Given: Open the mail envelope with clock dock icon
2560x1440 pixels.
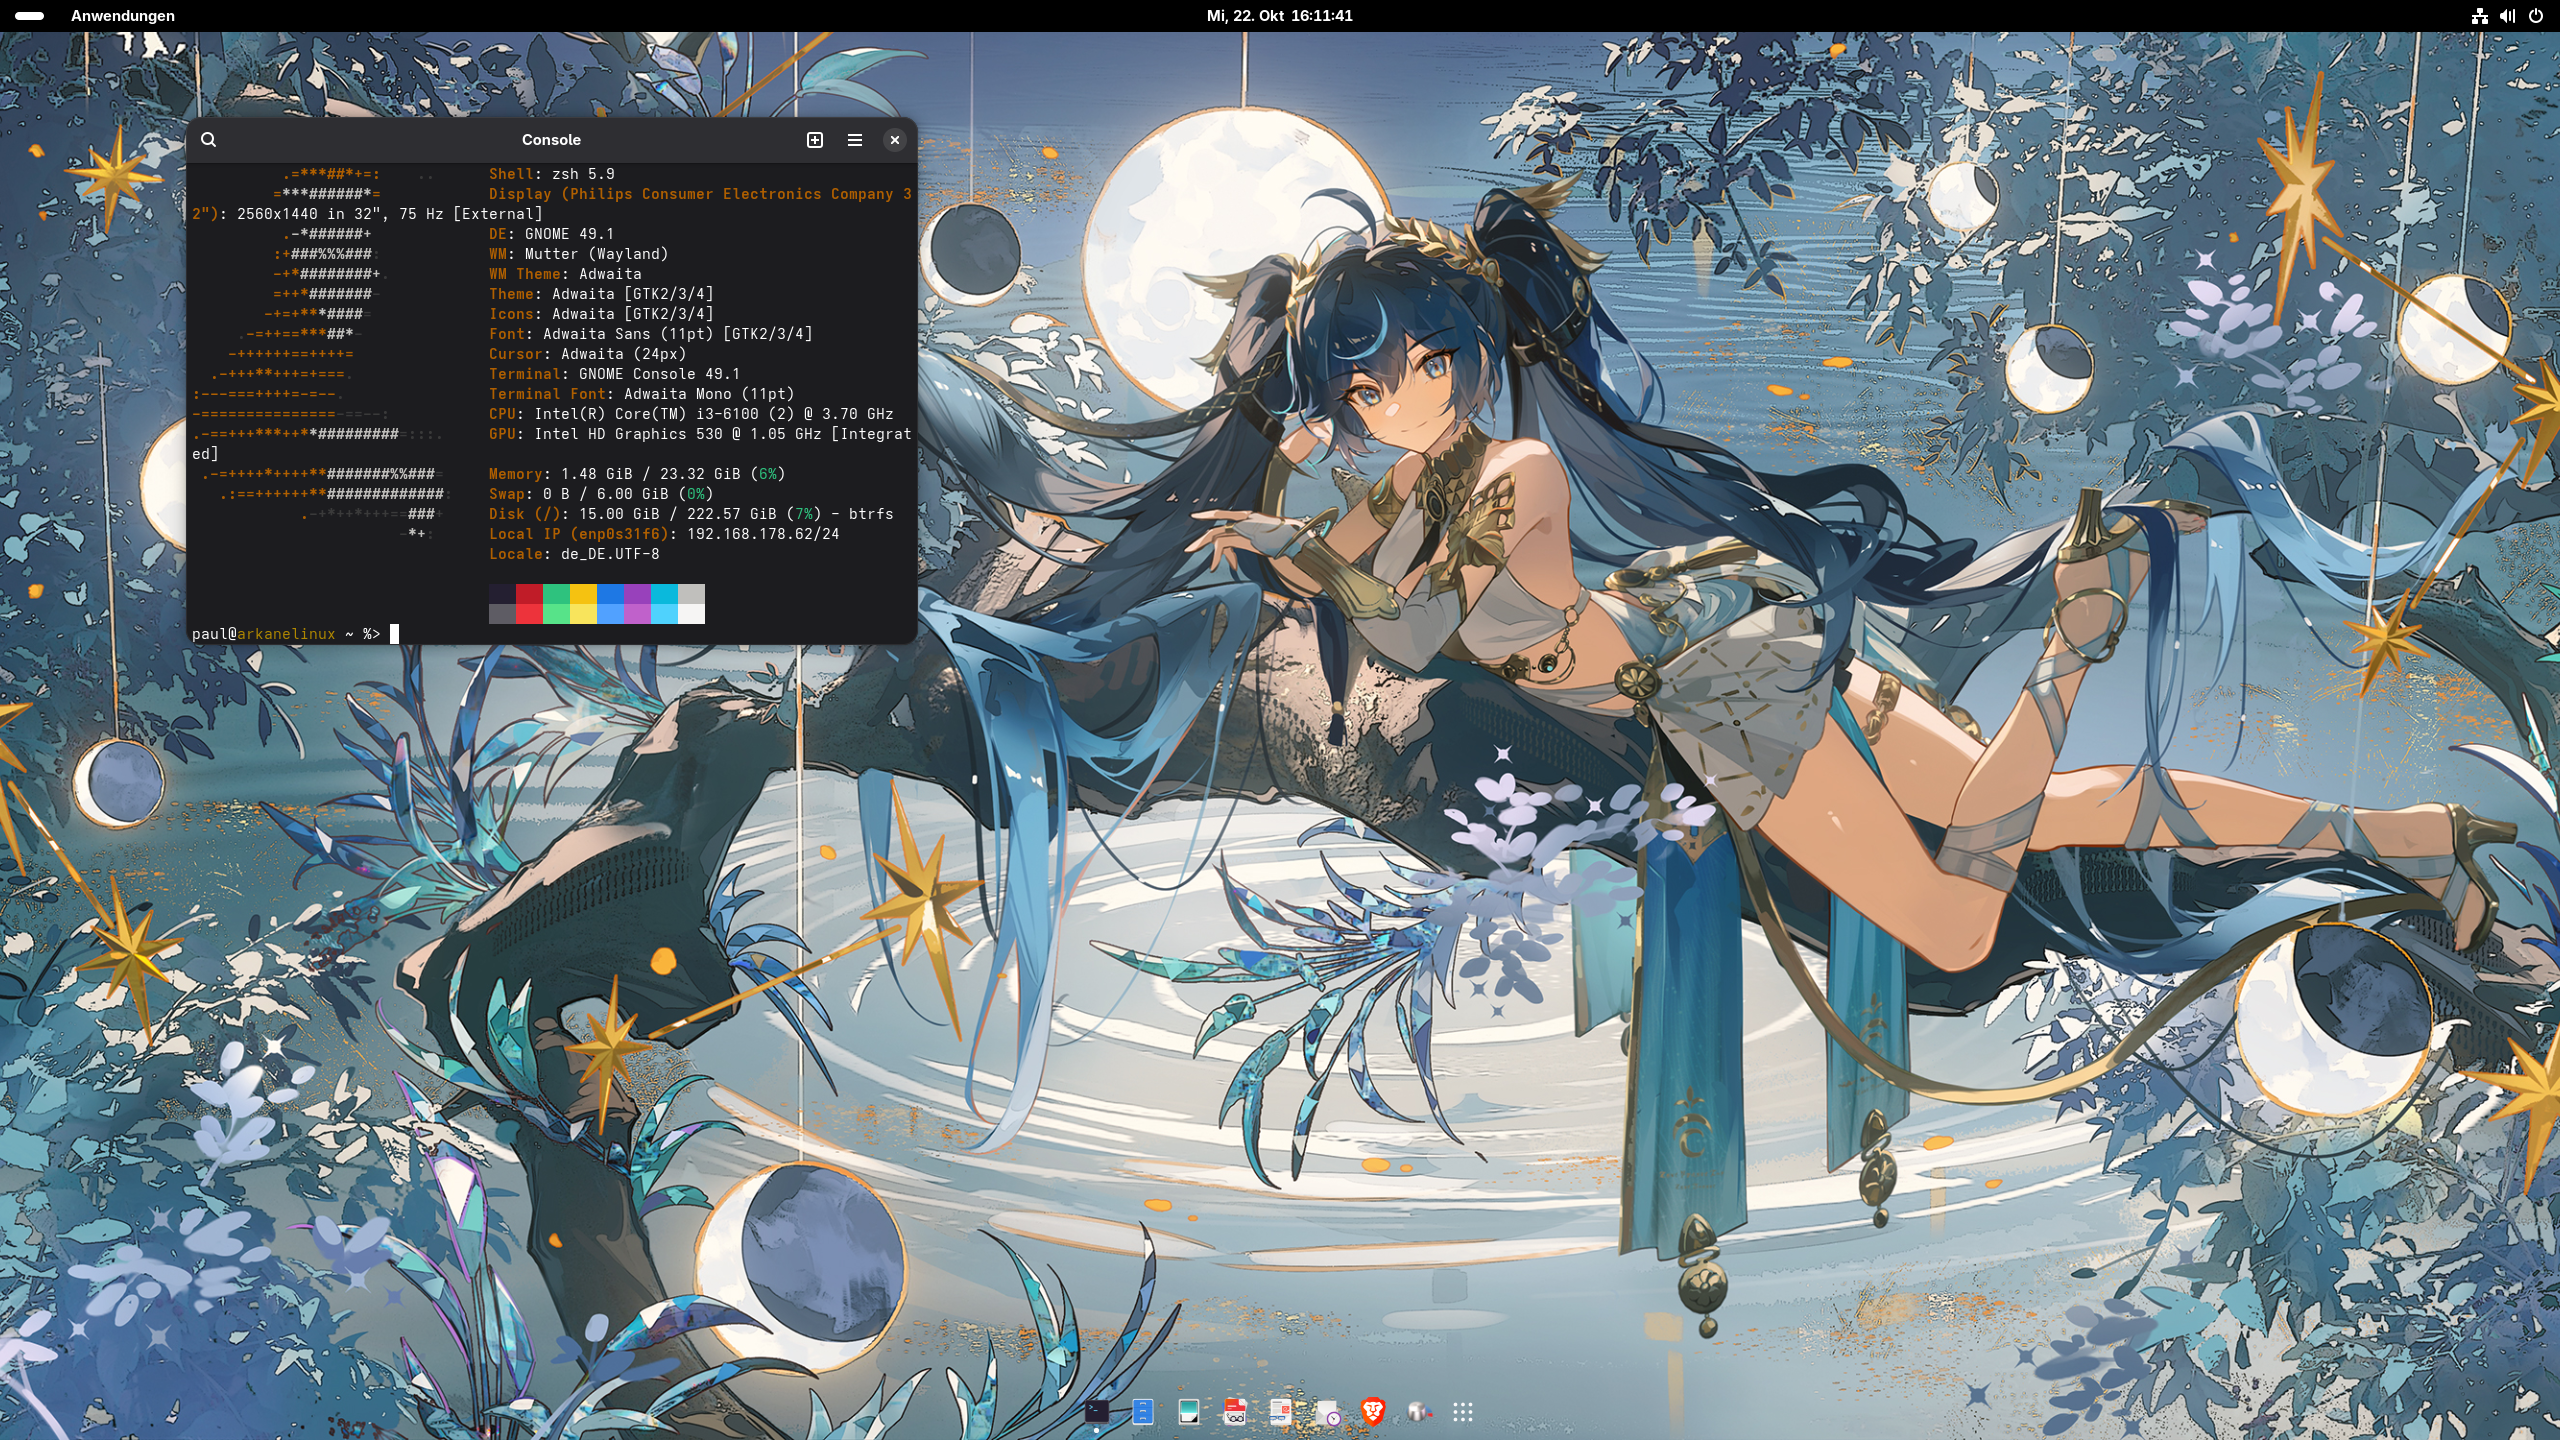Looking at the screenshot, I should click(x=1327, y=1411).
